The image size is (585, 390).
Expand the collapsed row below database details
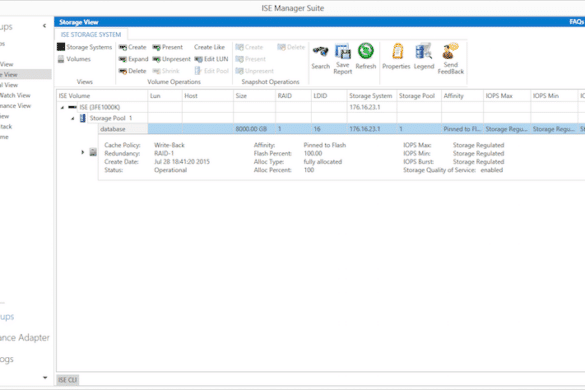pyautogui.click(x=82, y=152)
